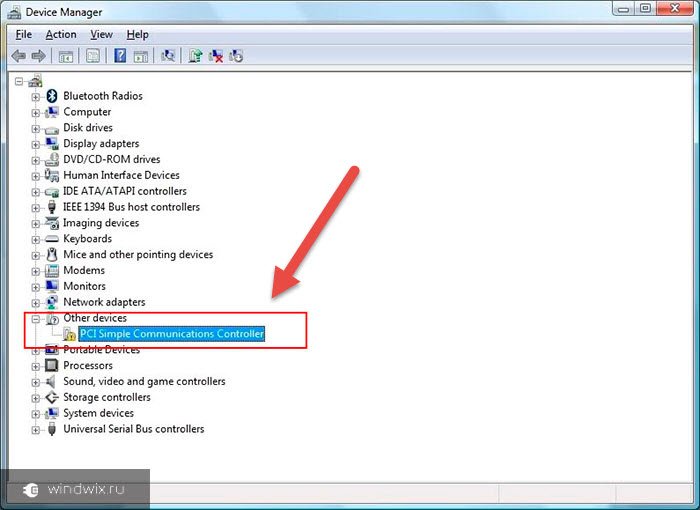Expand the Universal Serial Bus controllers node
Viewport: 700px width, 510px height.
[35, 430]
